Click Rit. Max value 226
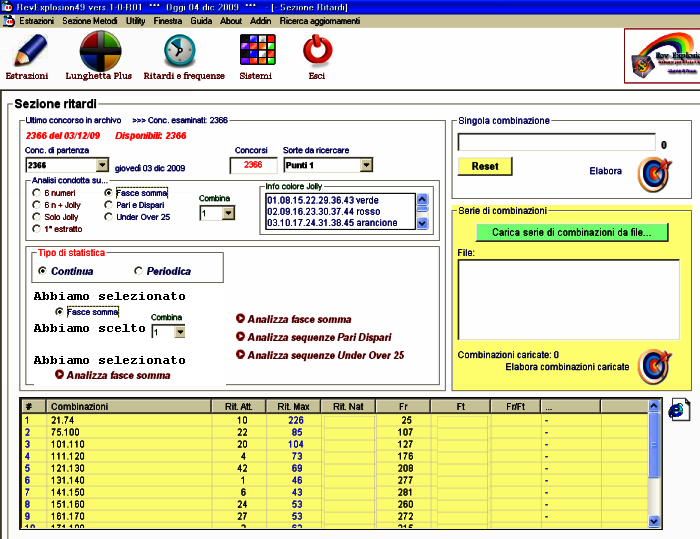The height and width of the screenshot is (539, 700). tap(296, 420)
